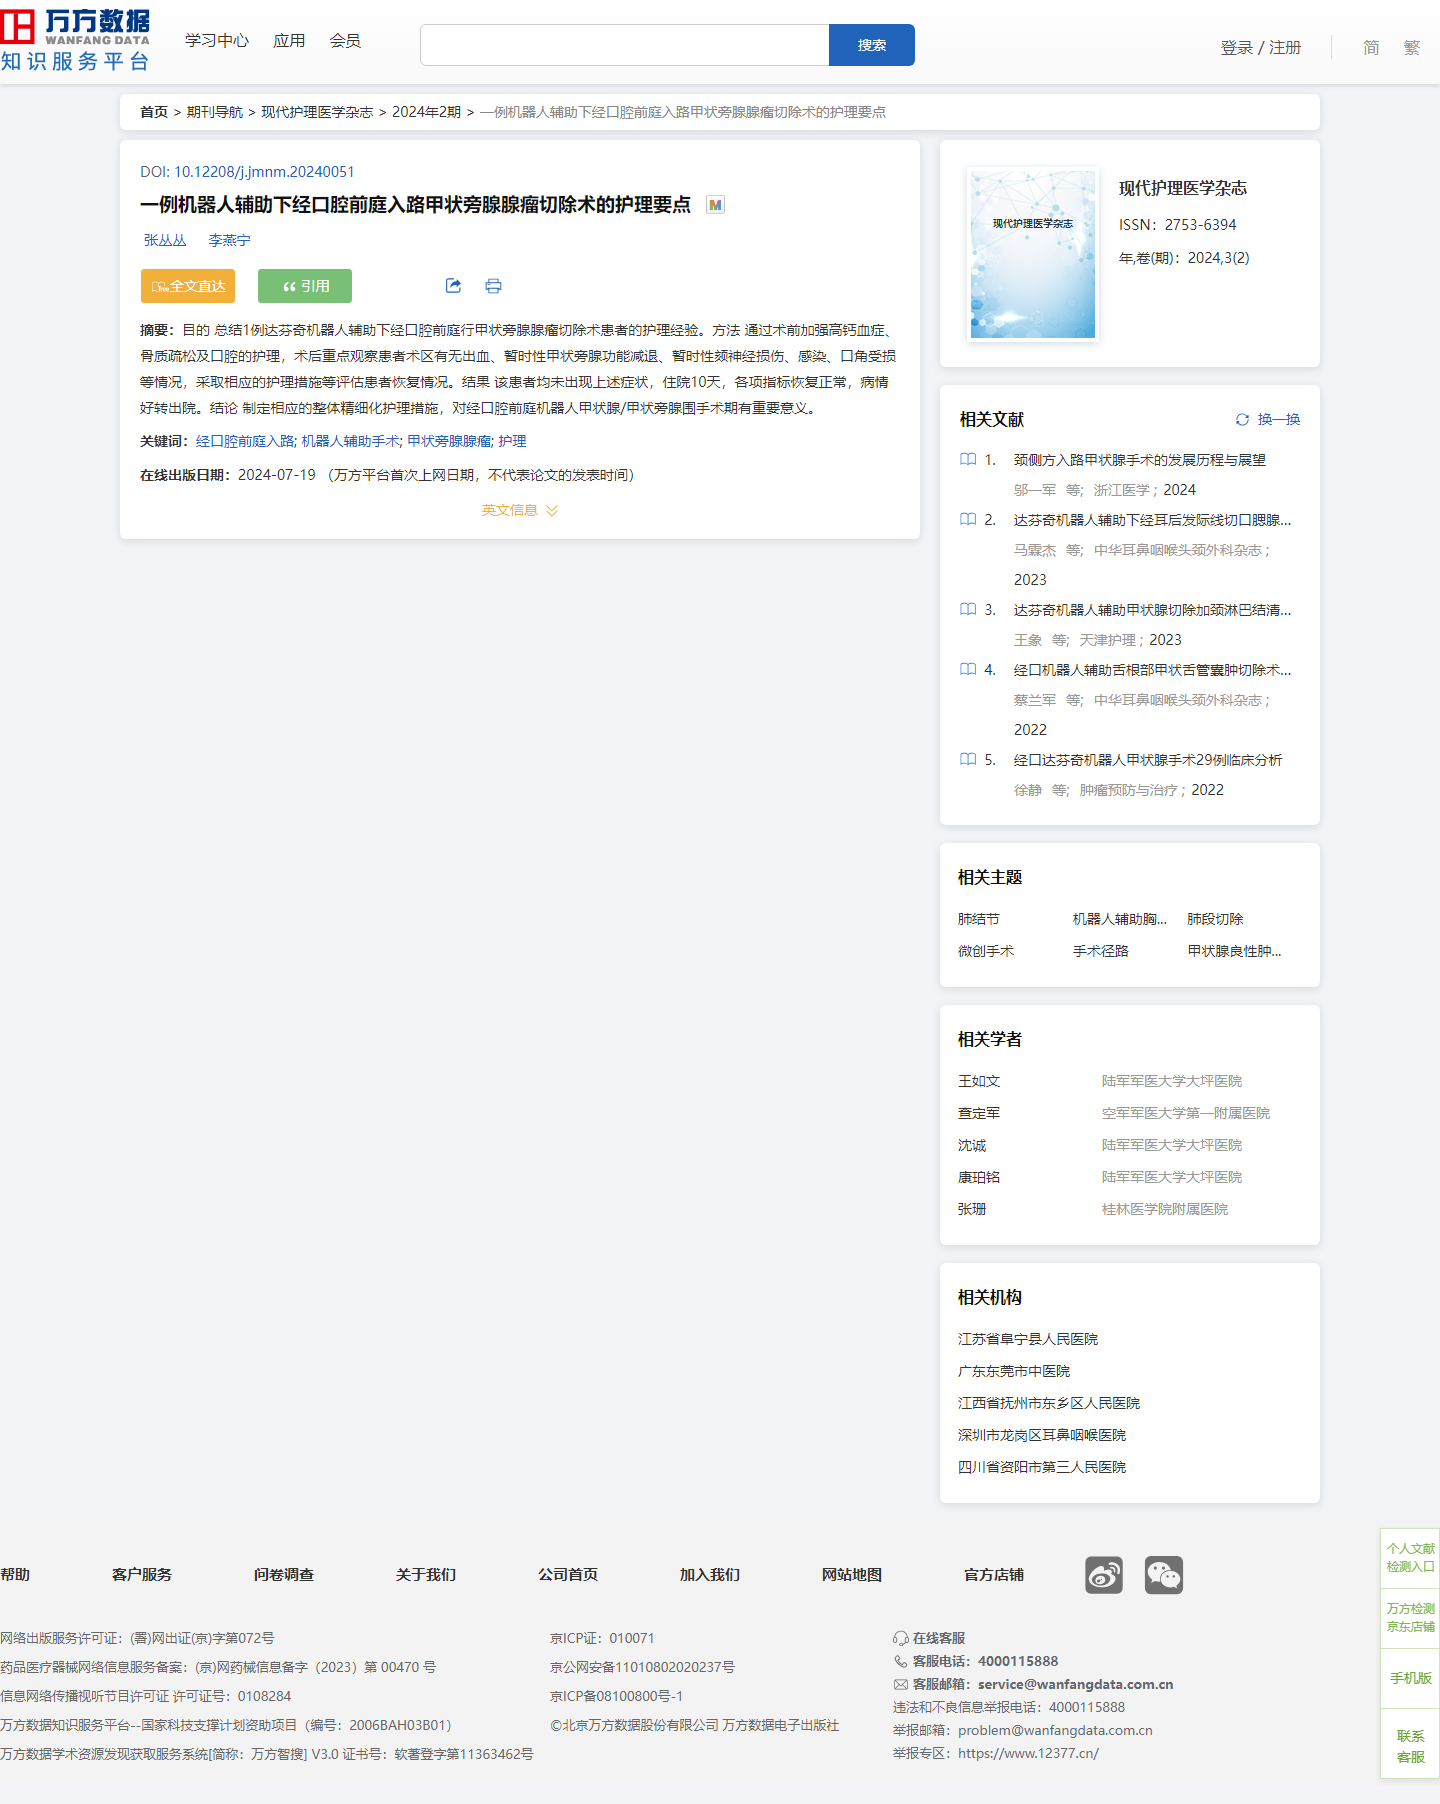Click book icon for related article 3
The height and width of the screenshot is (1804, 1440).
pos(968,610)
